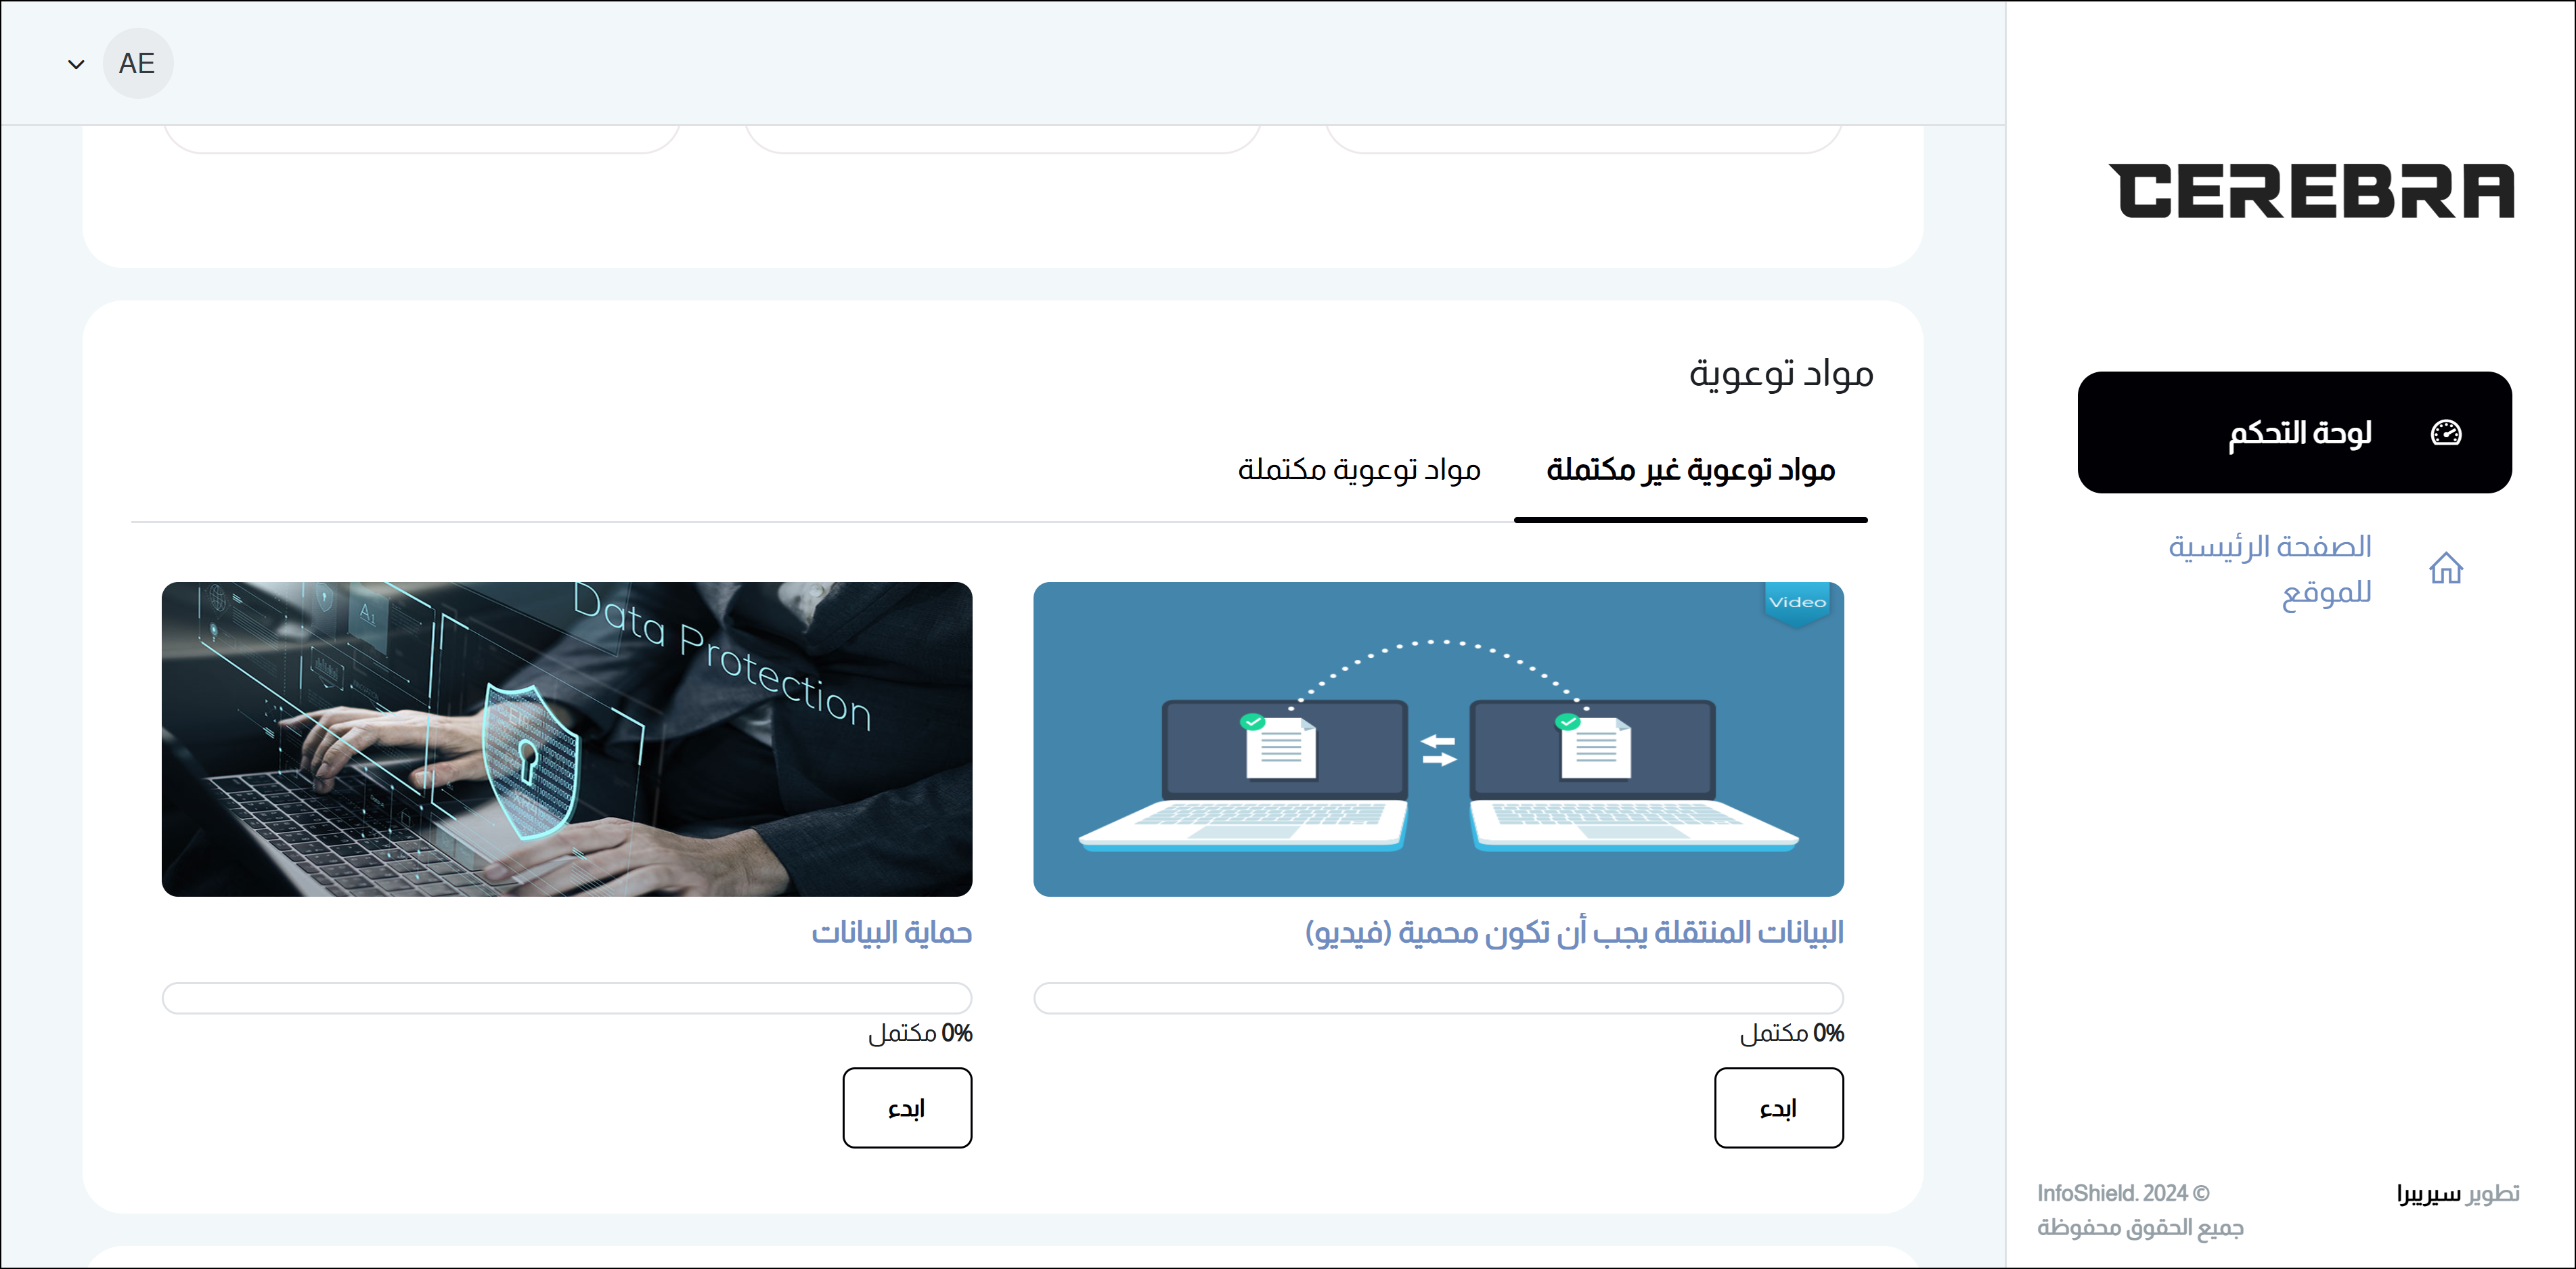This screenshot has height=1269, width=2576.
Task: Click InfoShield 2024 copyright text
Action: pos(2123,1194)
